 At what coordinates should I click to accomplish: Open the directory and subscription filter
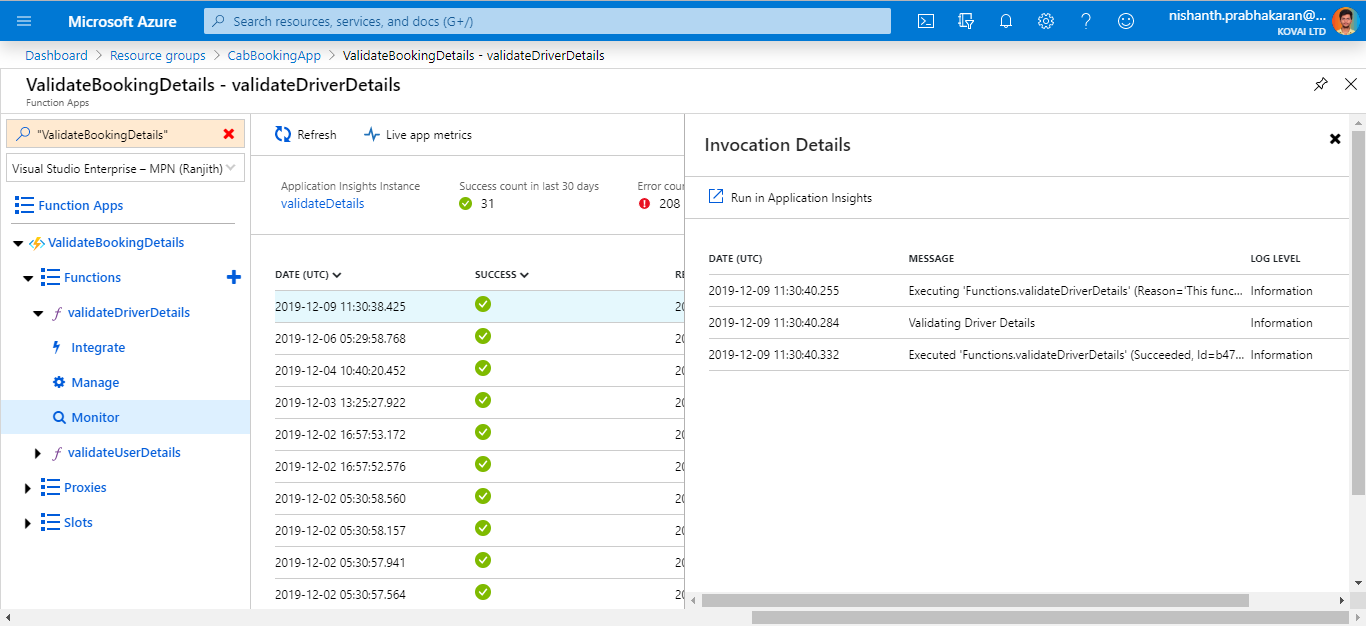coord(966,21)
